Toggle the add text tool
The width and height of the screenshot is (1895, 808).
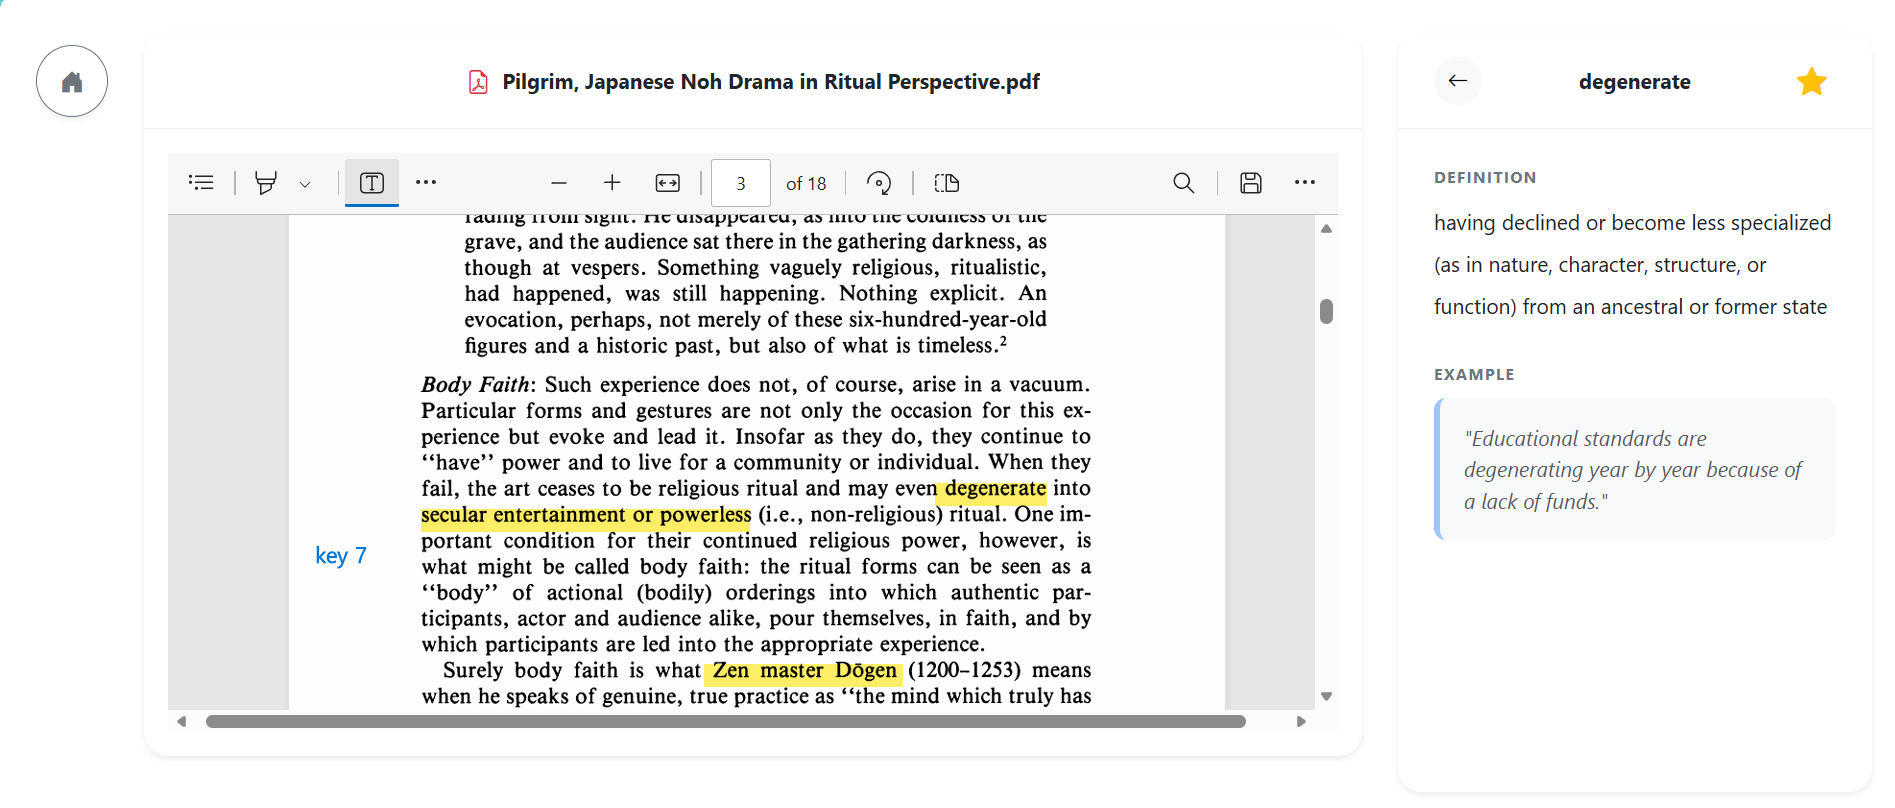[372, 182]
